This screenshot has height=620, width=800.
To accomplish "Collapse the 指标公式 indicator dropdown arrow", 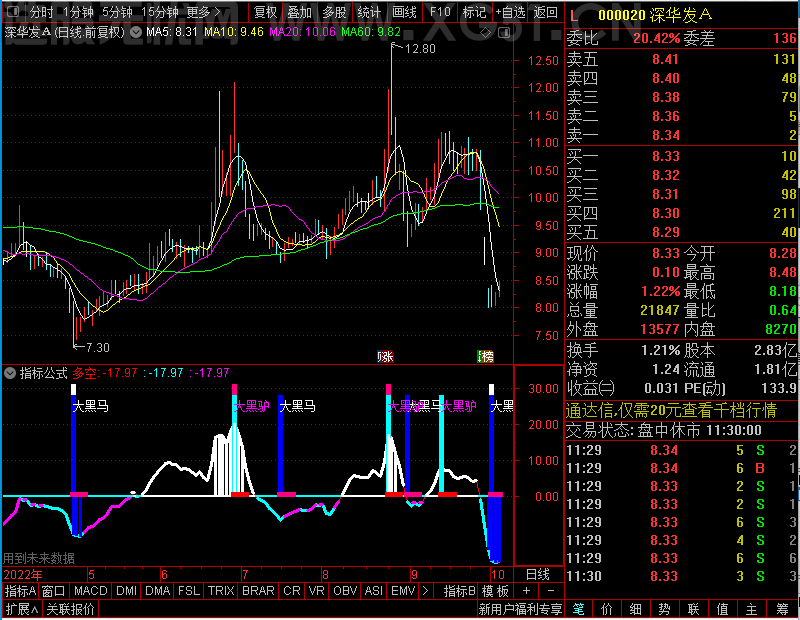I will click(10, 373).
